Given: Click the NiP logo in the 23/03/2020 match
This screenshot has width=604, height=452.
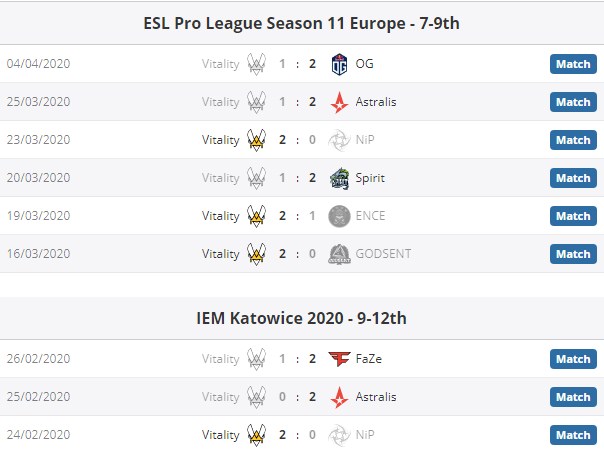Looking at the screenshot, I should (340, 140).
